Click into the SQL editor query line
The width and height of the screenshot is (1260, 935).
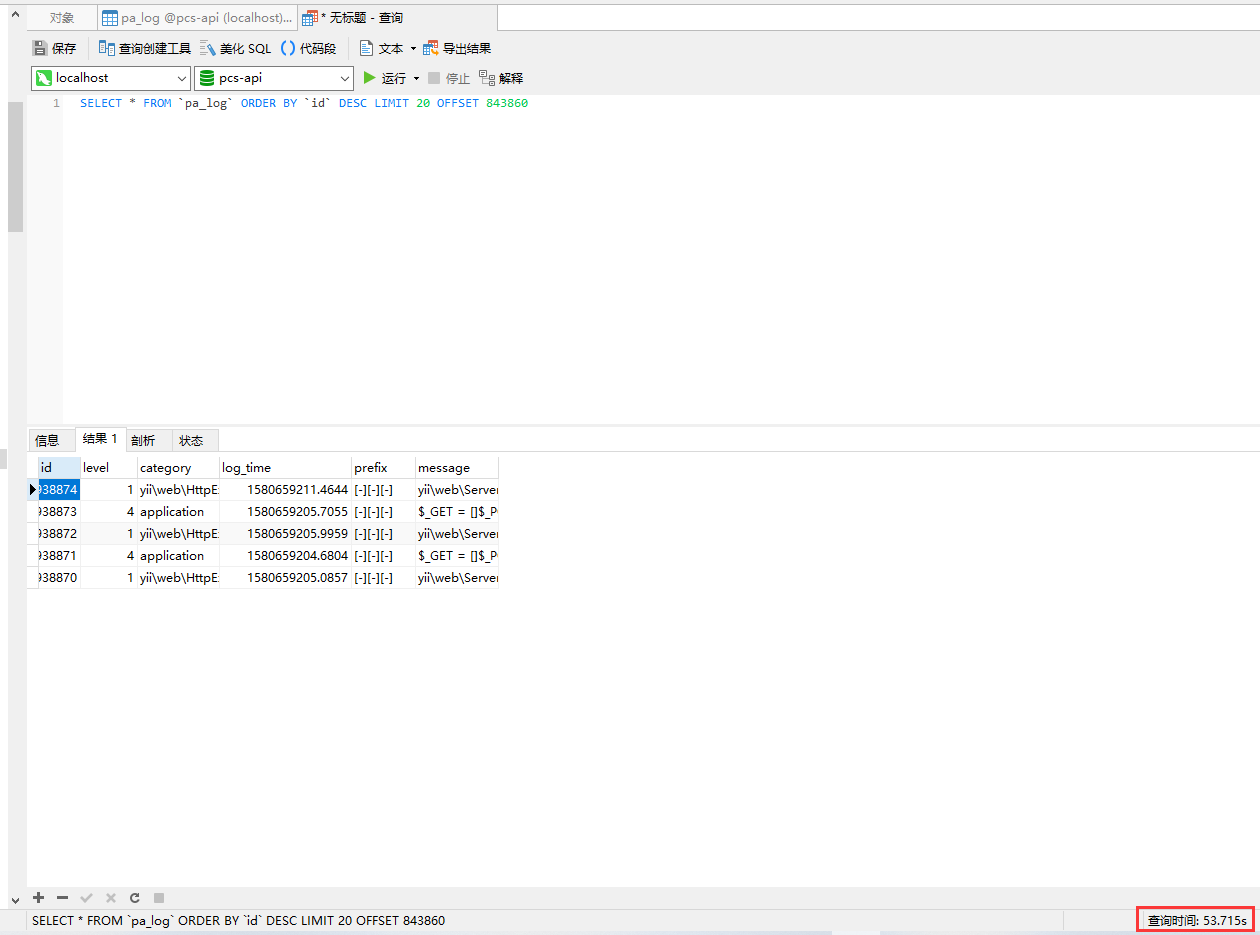pyautogui.click(x=304, y=103)
